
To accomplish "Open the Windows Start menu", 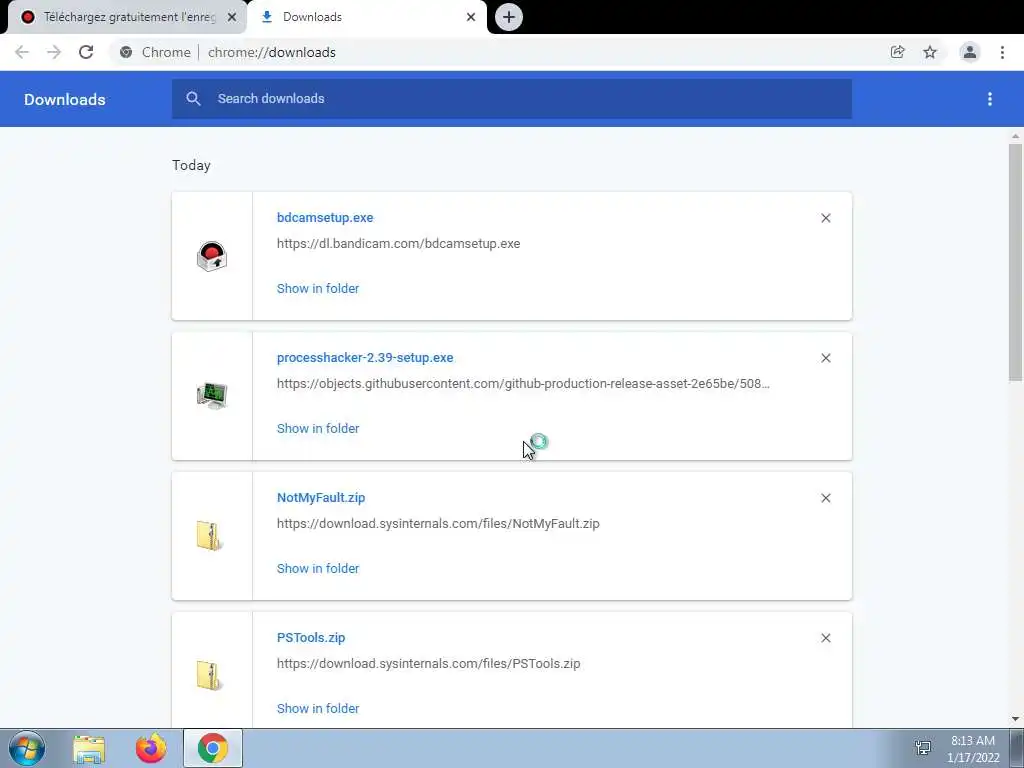I will click(x=27, y=748).
